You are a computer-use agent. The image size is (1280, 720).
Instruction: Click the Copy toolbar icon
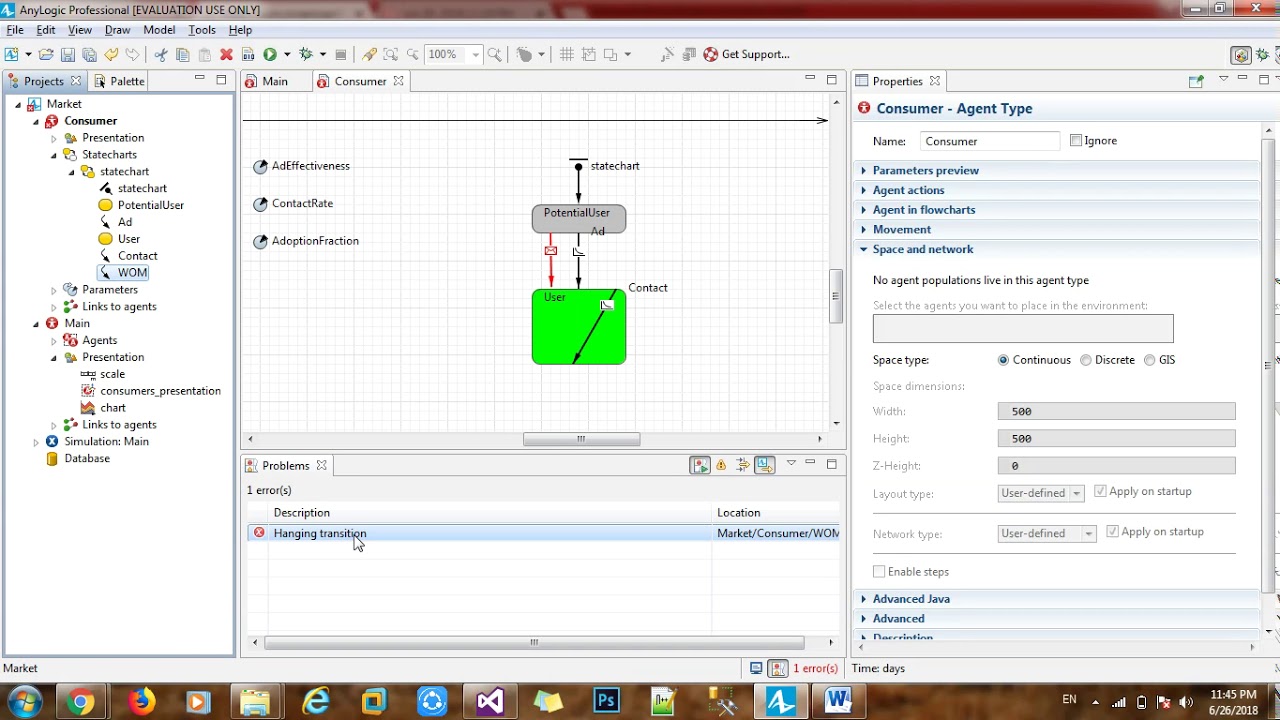tap(182, 54)
